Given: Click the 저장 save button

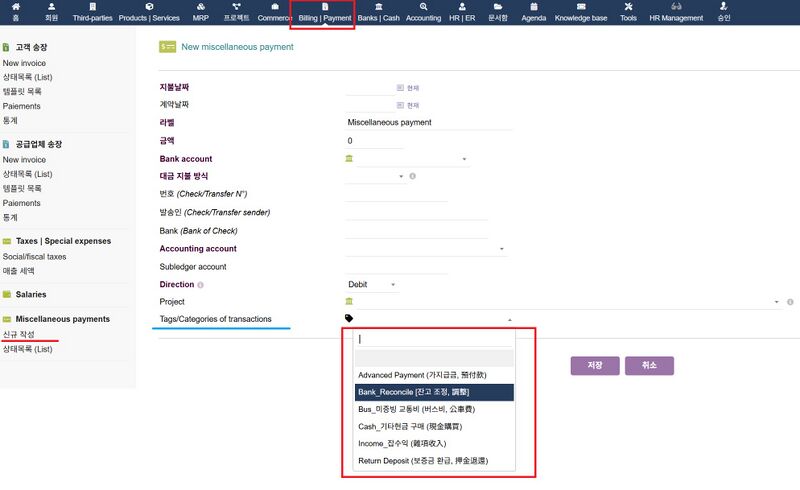Looking at the screenshot, I should point(595,366).
